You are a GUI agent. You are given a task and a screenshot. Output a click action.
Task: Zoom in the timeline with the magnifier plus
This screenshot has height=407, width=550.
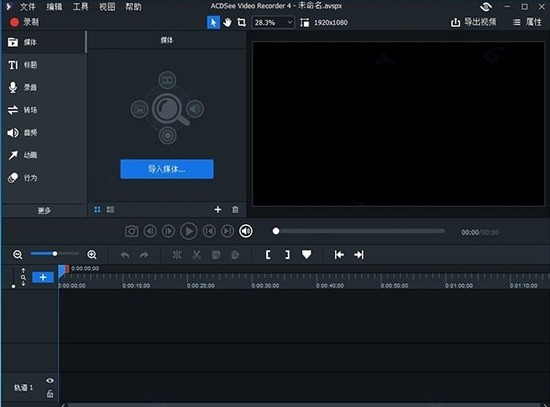coord(92,255)
